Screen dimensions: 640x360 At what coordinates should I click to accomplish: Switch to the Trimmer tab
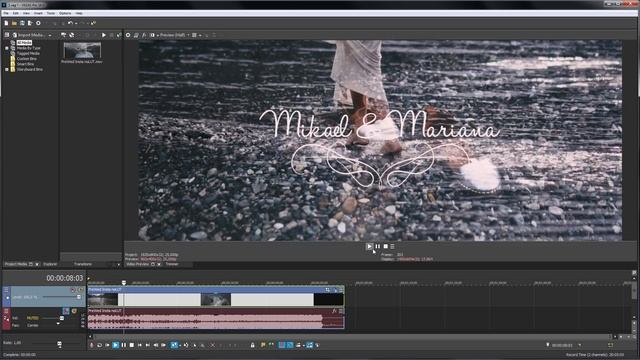(172, 264)
